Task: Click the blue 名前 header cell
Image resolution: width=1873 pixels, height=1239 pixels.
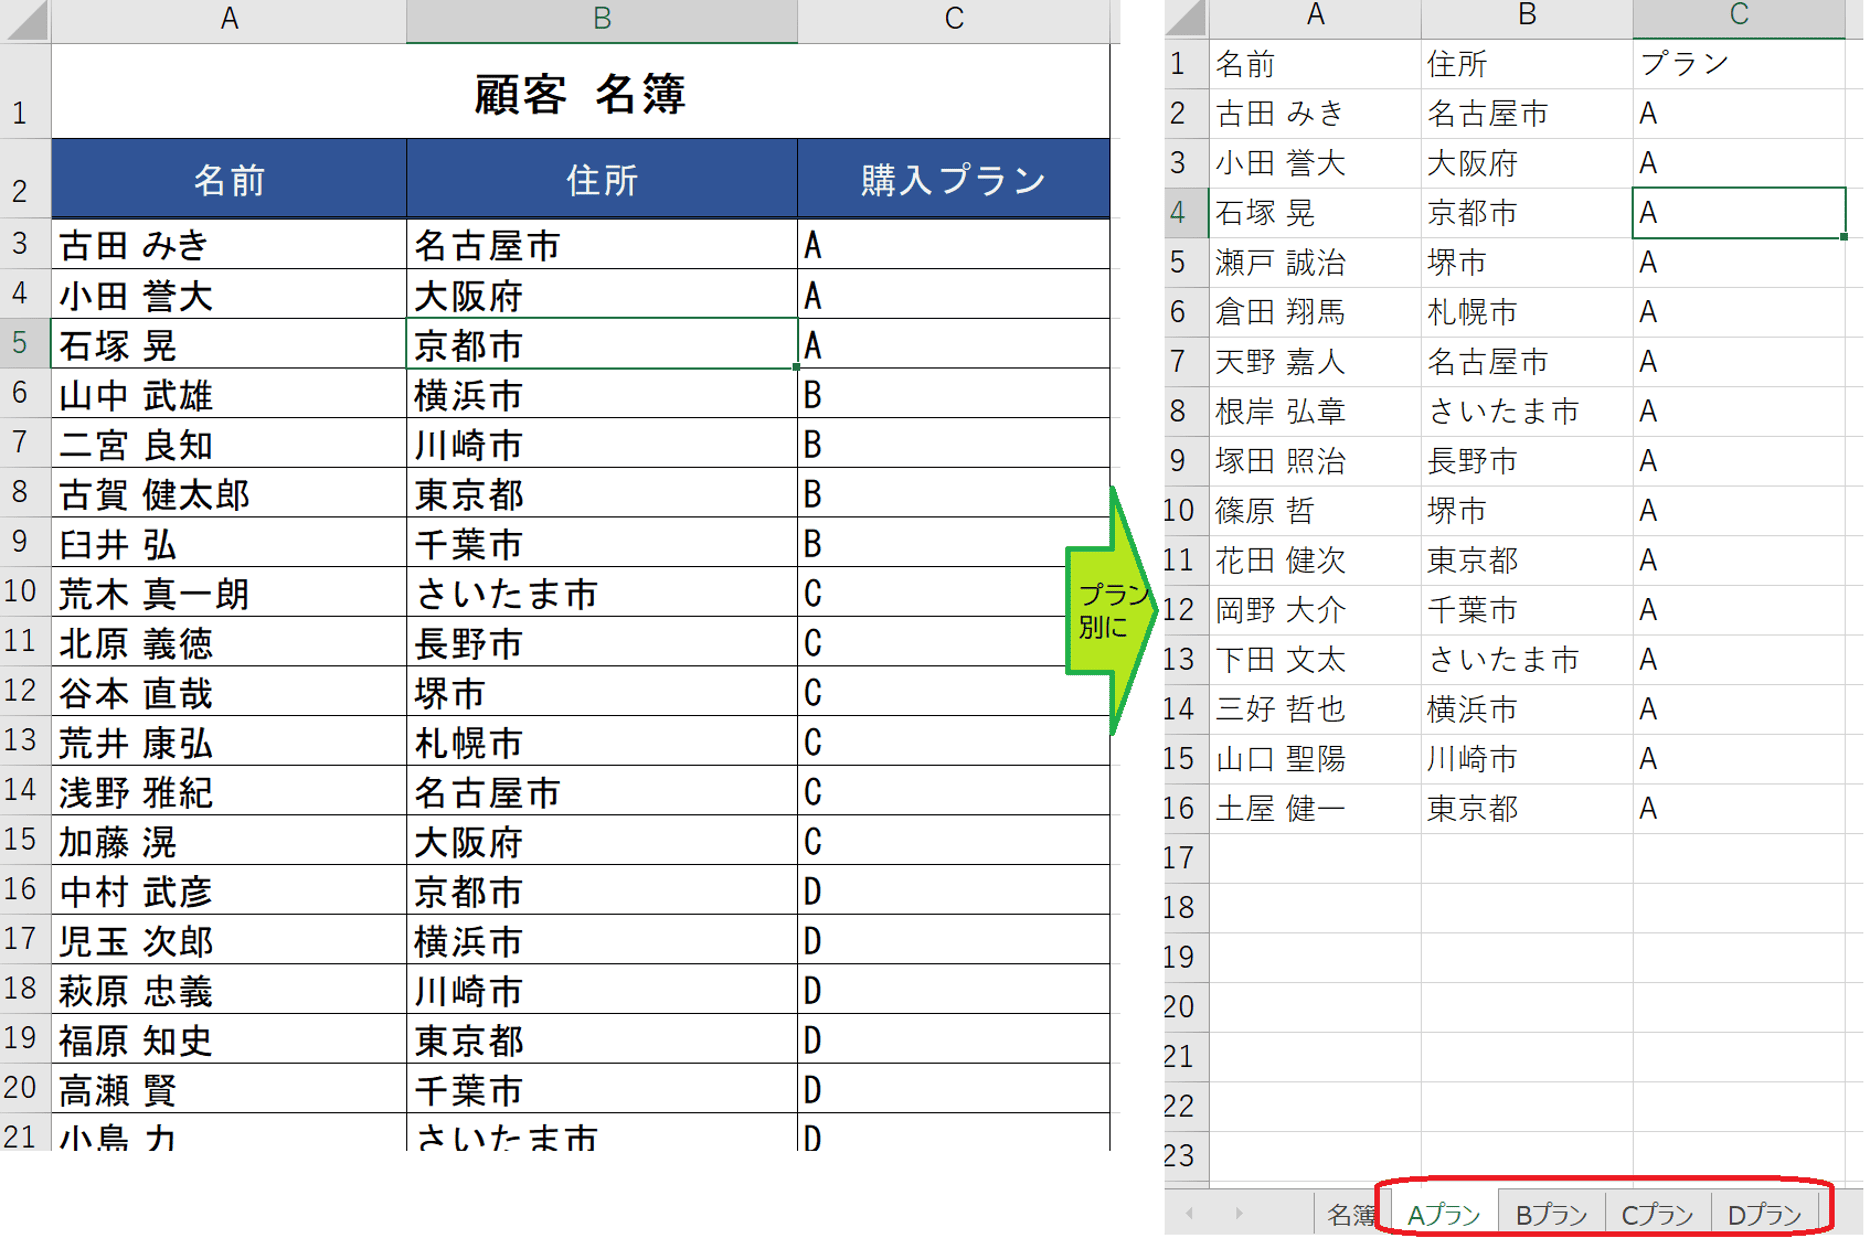Action: coord(229,180)
